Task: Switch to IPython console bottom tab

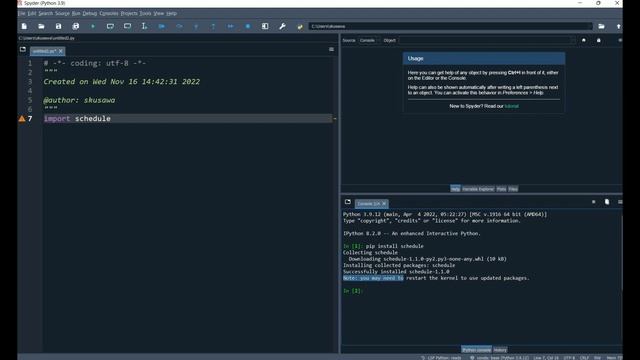Action: (x=476, y=350)
